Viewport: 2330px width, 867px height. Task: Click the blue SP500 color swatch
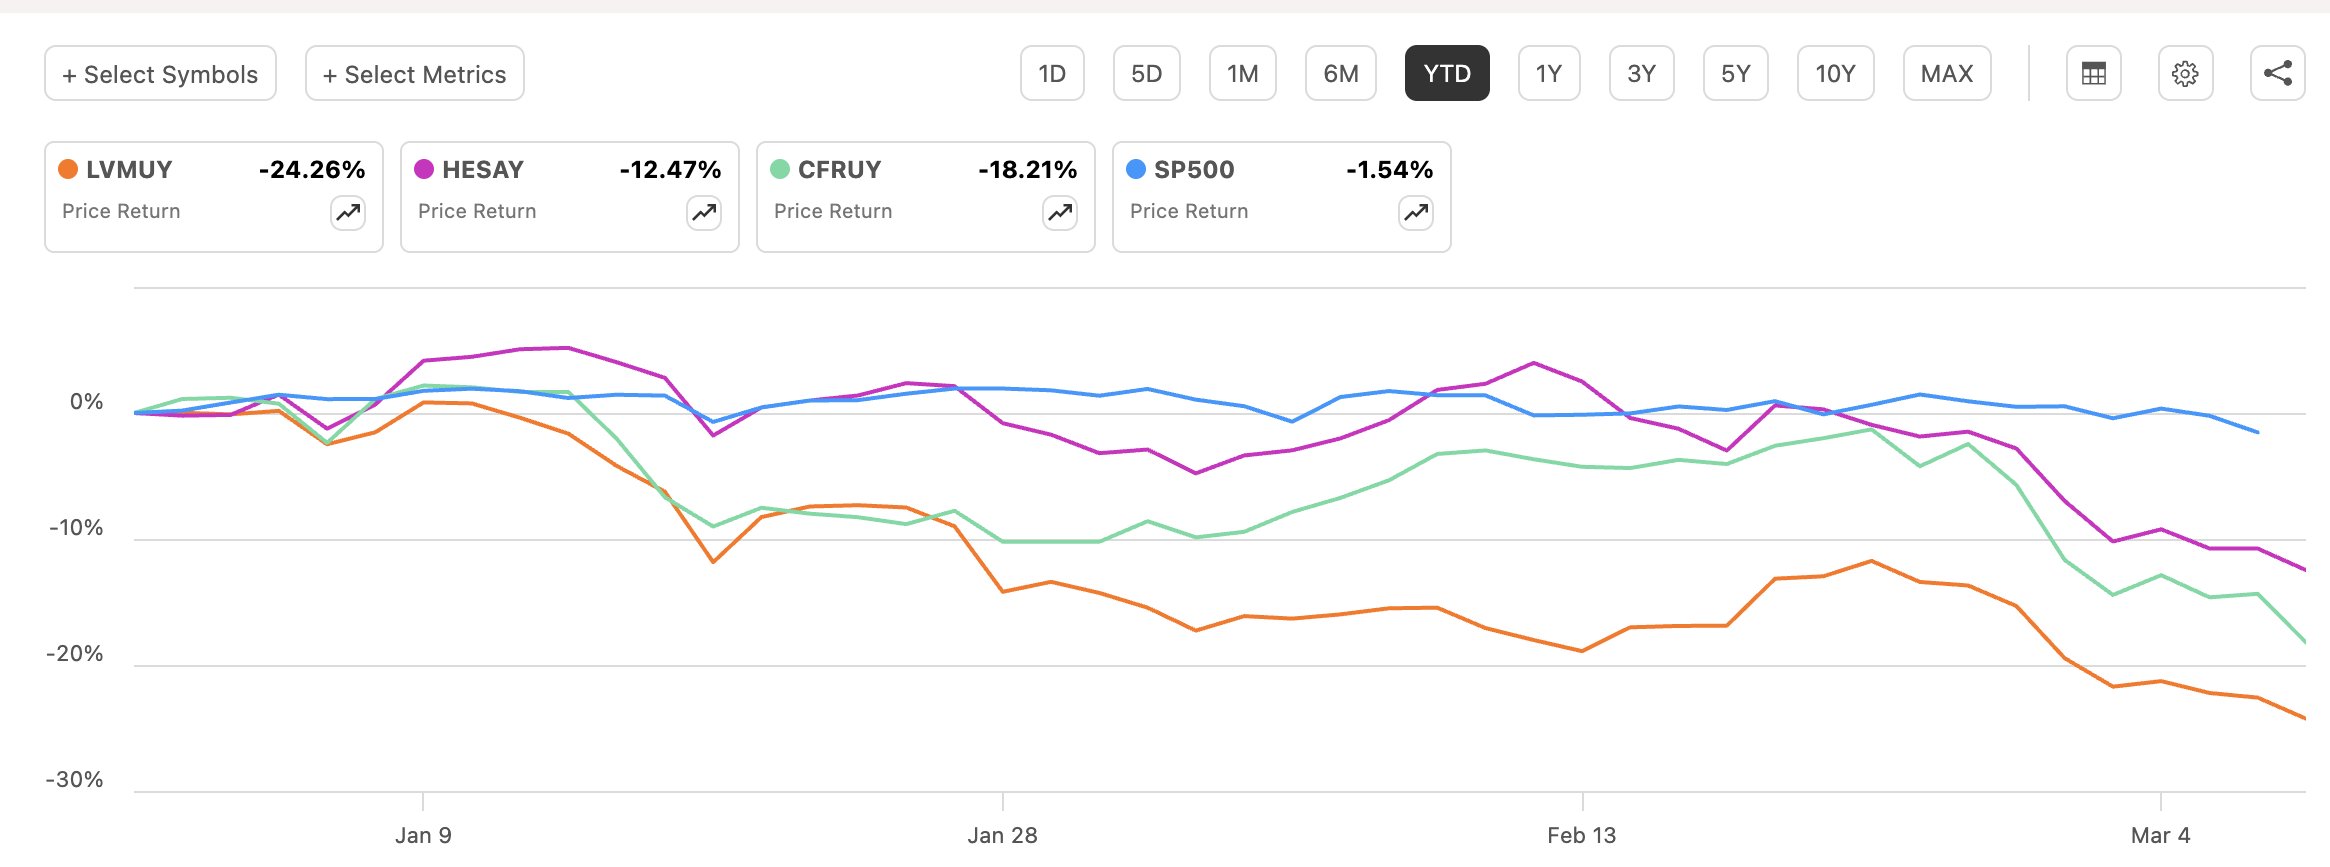tap(1136, 169)
